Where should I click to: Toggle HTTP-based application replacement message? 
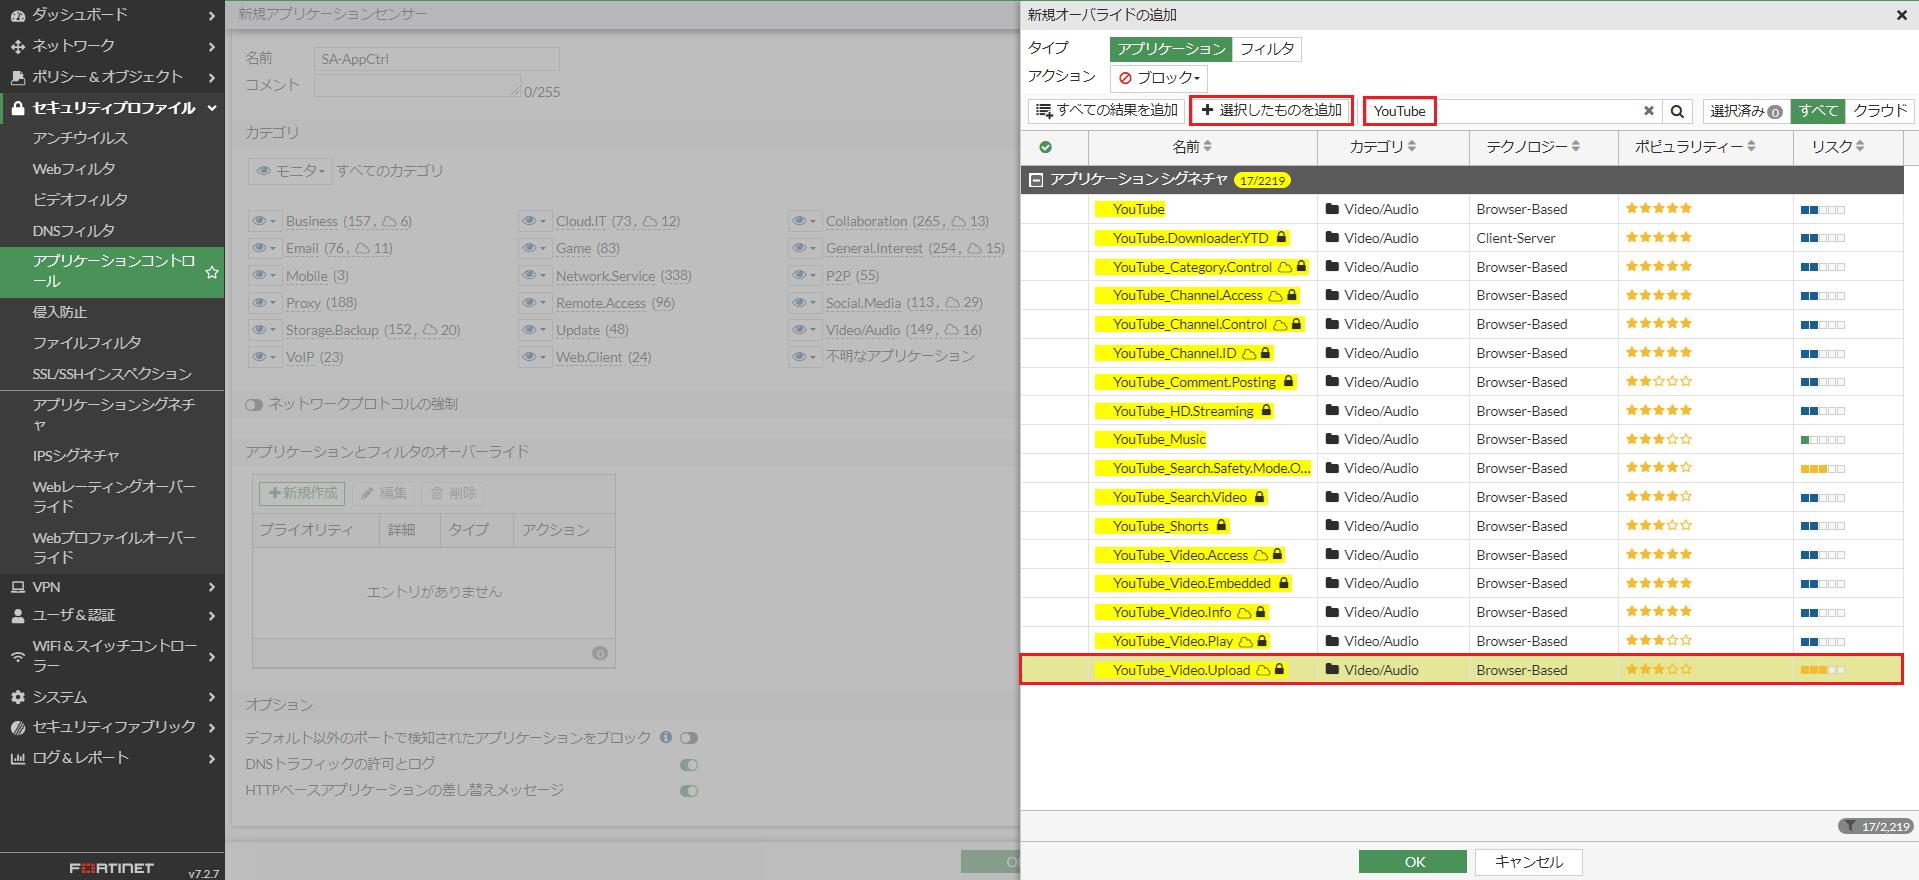point(688,791)
